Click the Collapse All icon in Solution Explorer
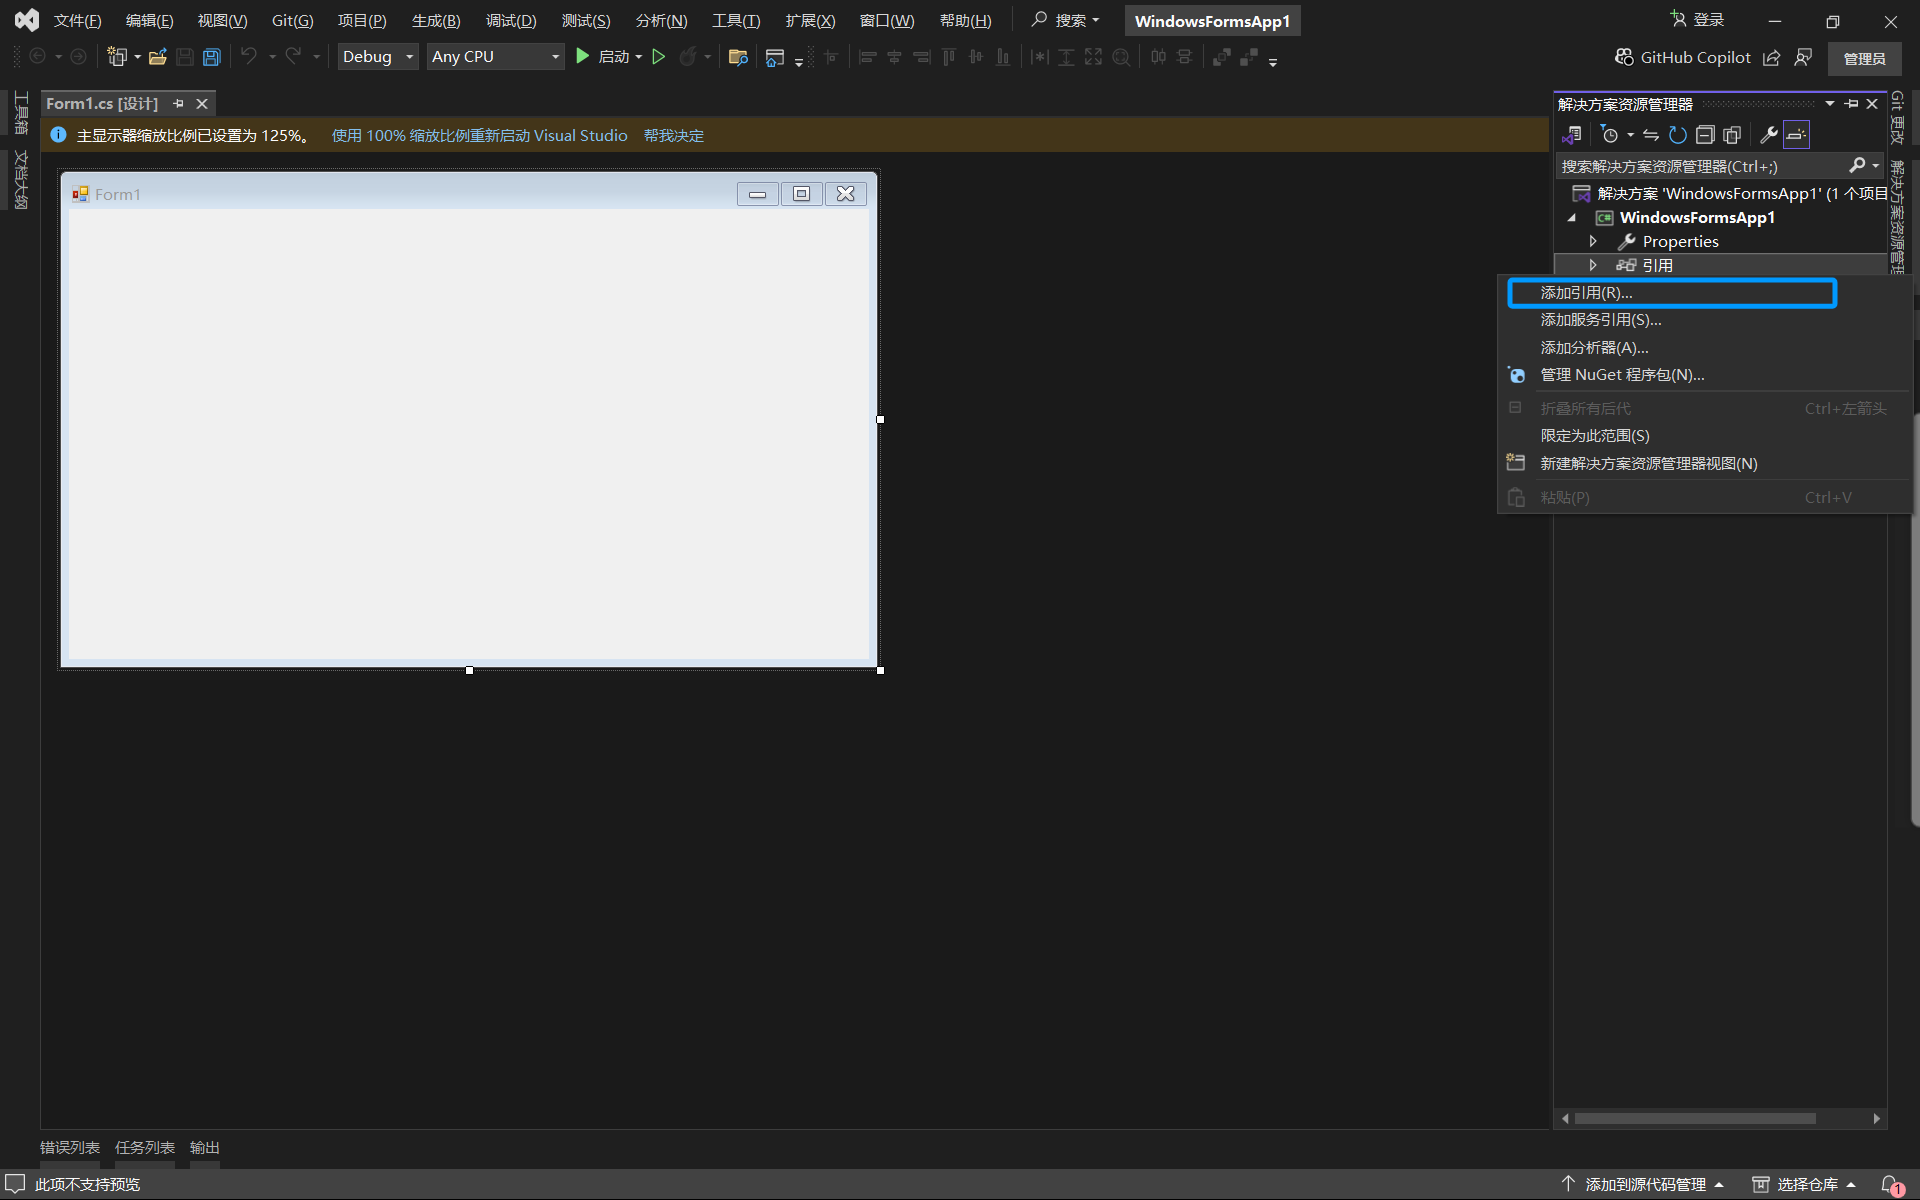Screen dimensions: 1920x1200 [x=1705, y=135]
